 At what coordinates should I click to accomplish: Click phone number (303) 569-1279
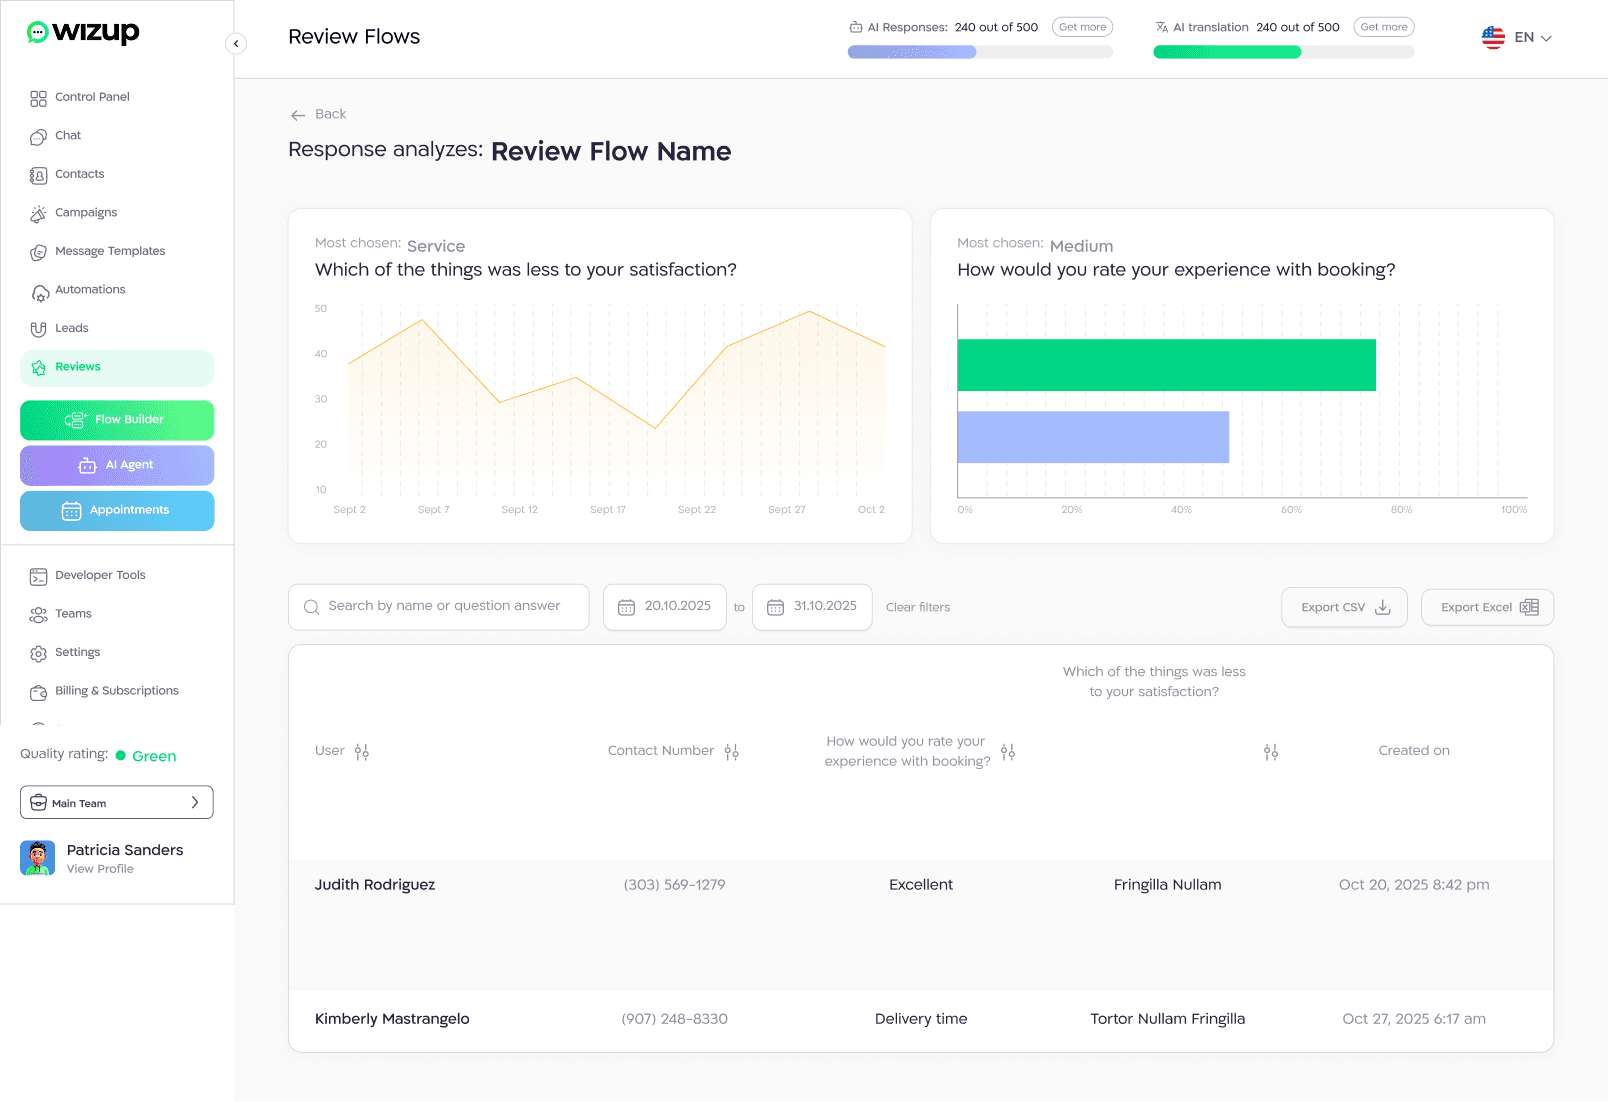(674, 885)
